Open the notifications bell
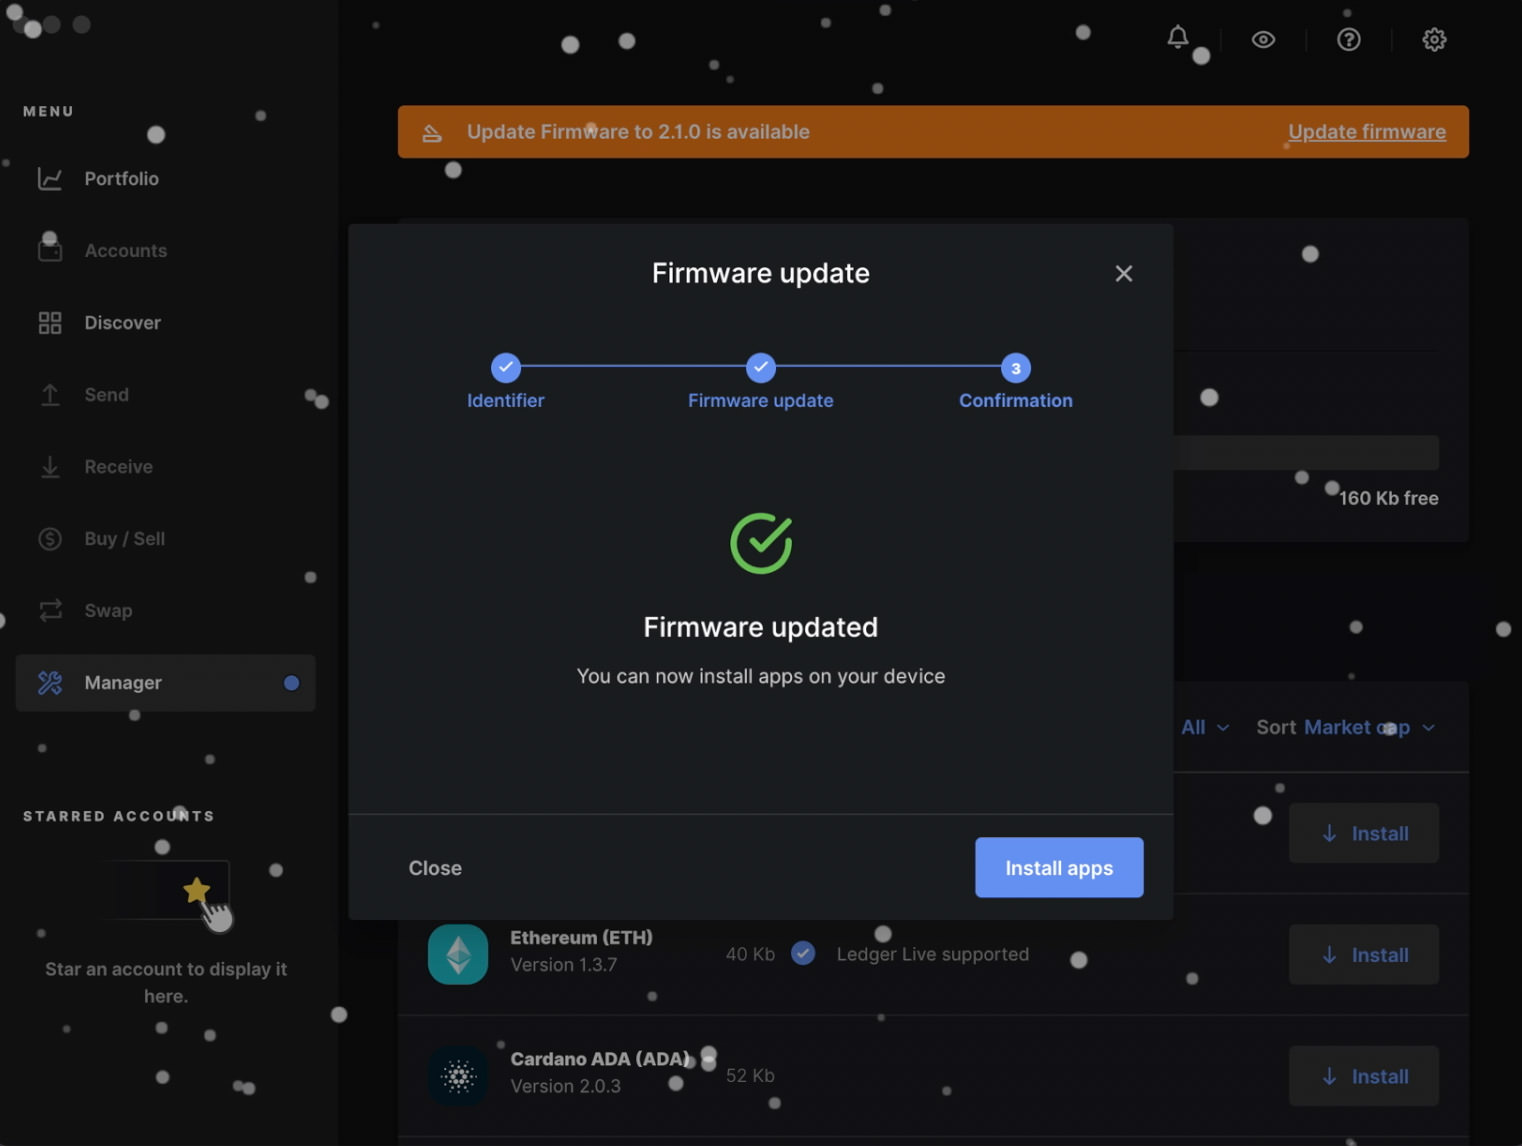This screenshot has width=1522, height=1146. (x=1178, y=38)
